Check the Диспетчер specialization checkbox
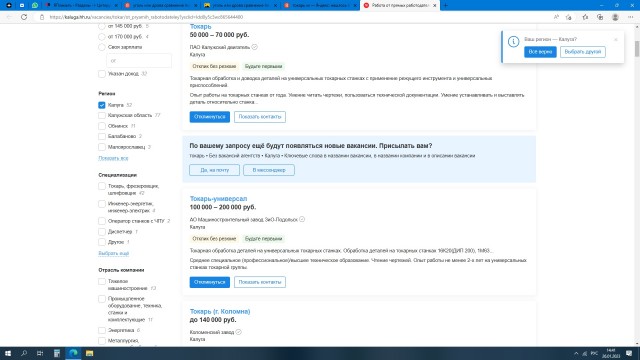This screenshot has height=360, width=640. pyautogui.click(x=102, y=231)
